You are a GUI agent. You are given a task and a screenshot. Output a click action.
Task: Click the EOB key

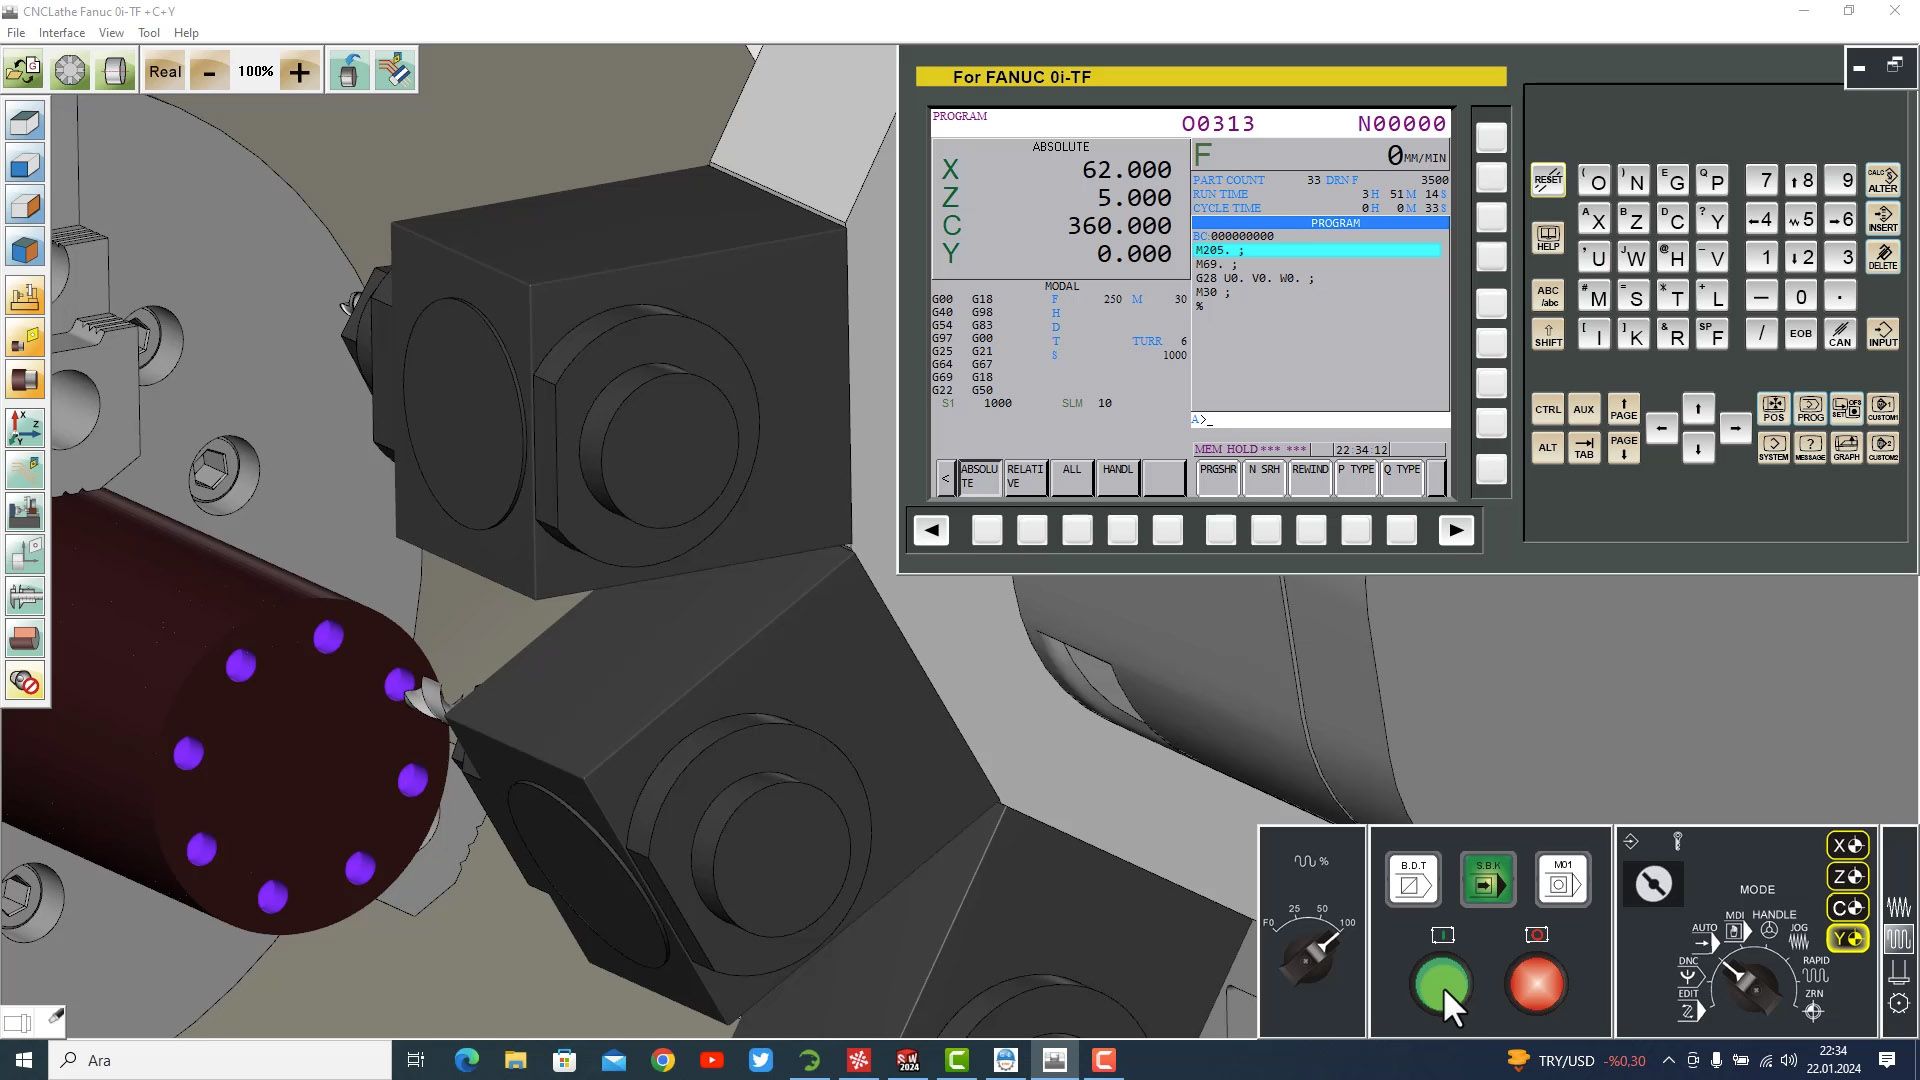point(1800,334)
